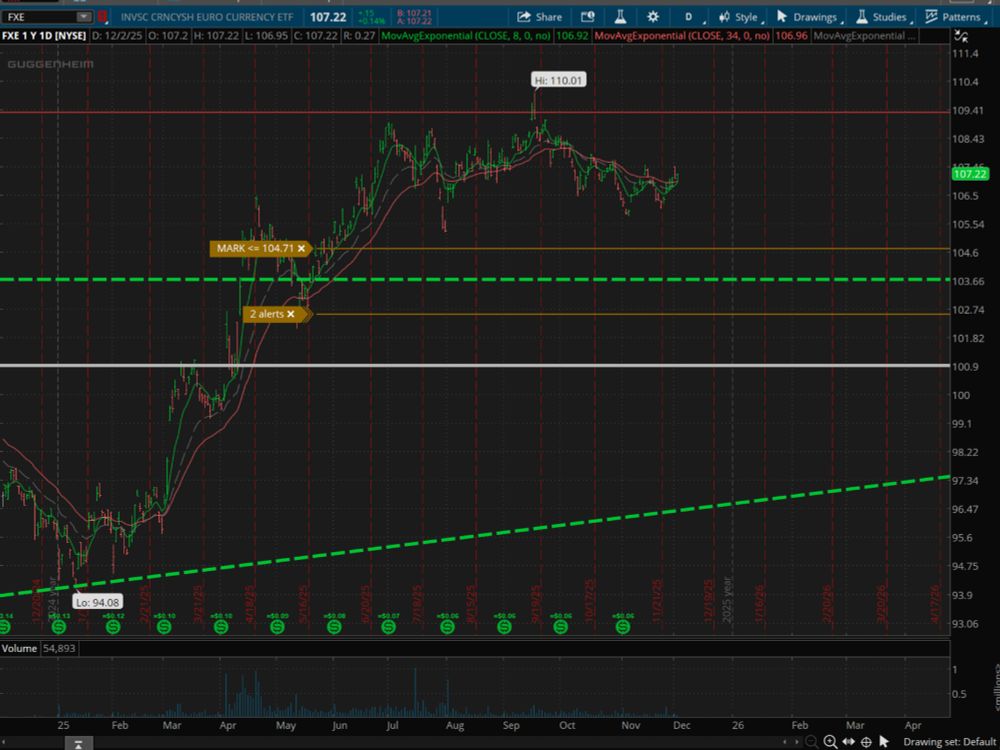Click the 109.41 price axis label

click(x=967, y=110)
